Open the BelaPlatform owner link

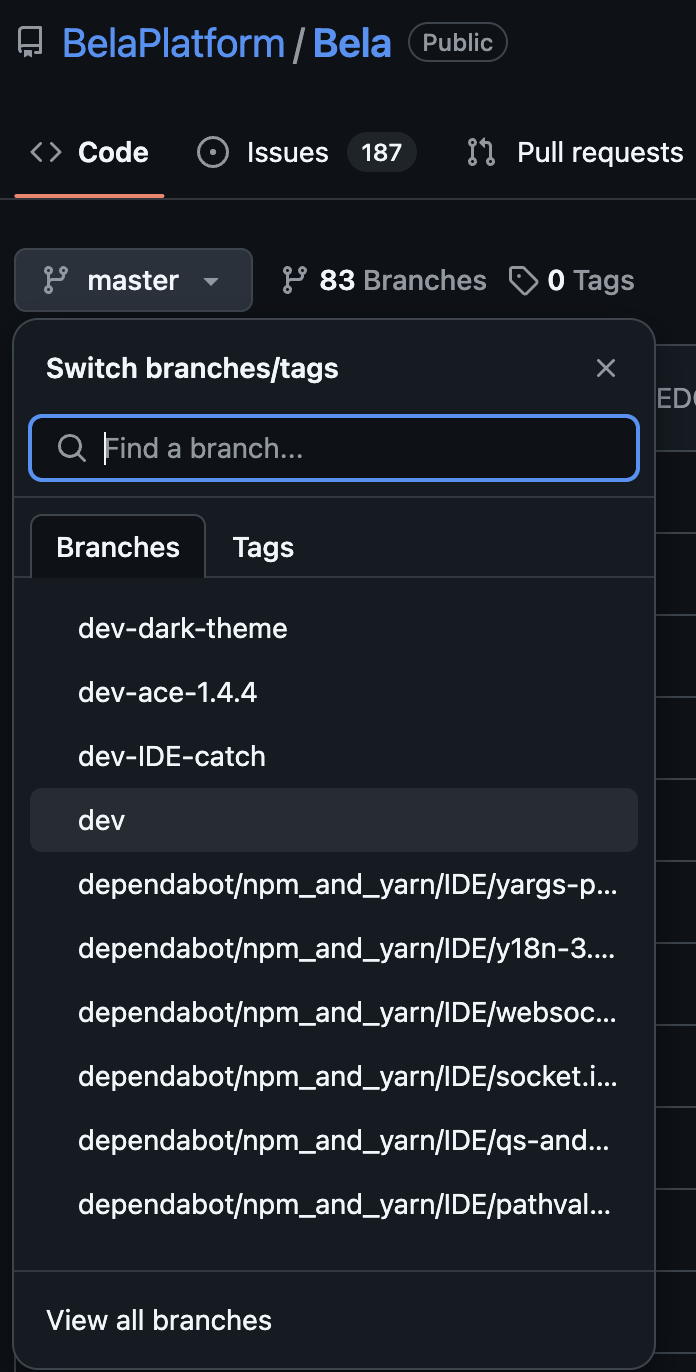173,44
